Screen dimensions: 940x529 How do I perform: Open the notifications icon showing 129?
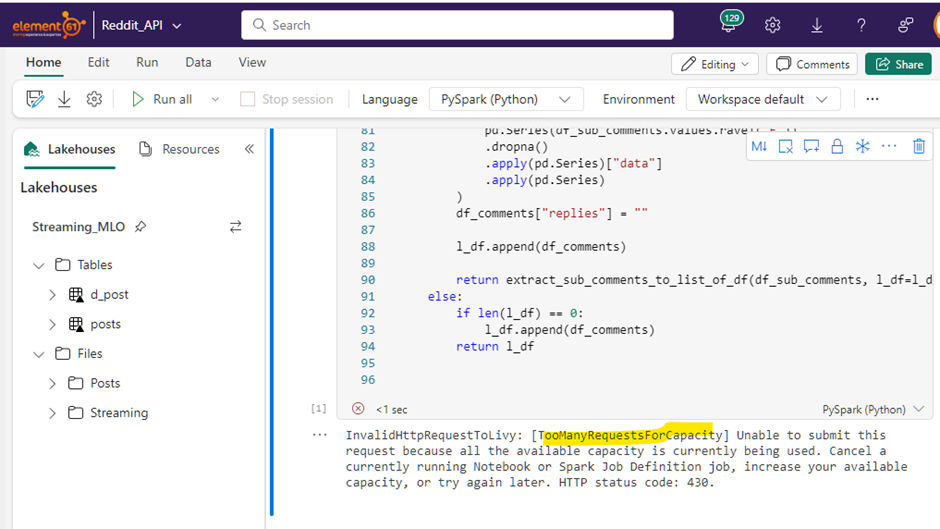click(x=731, y=25)
